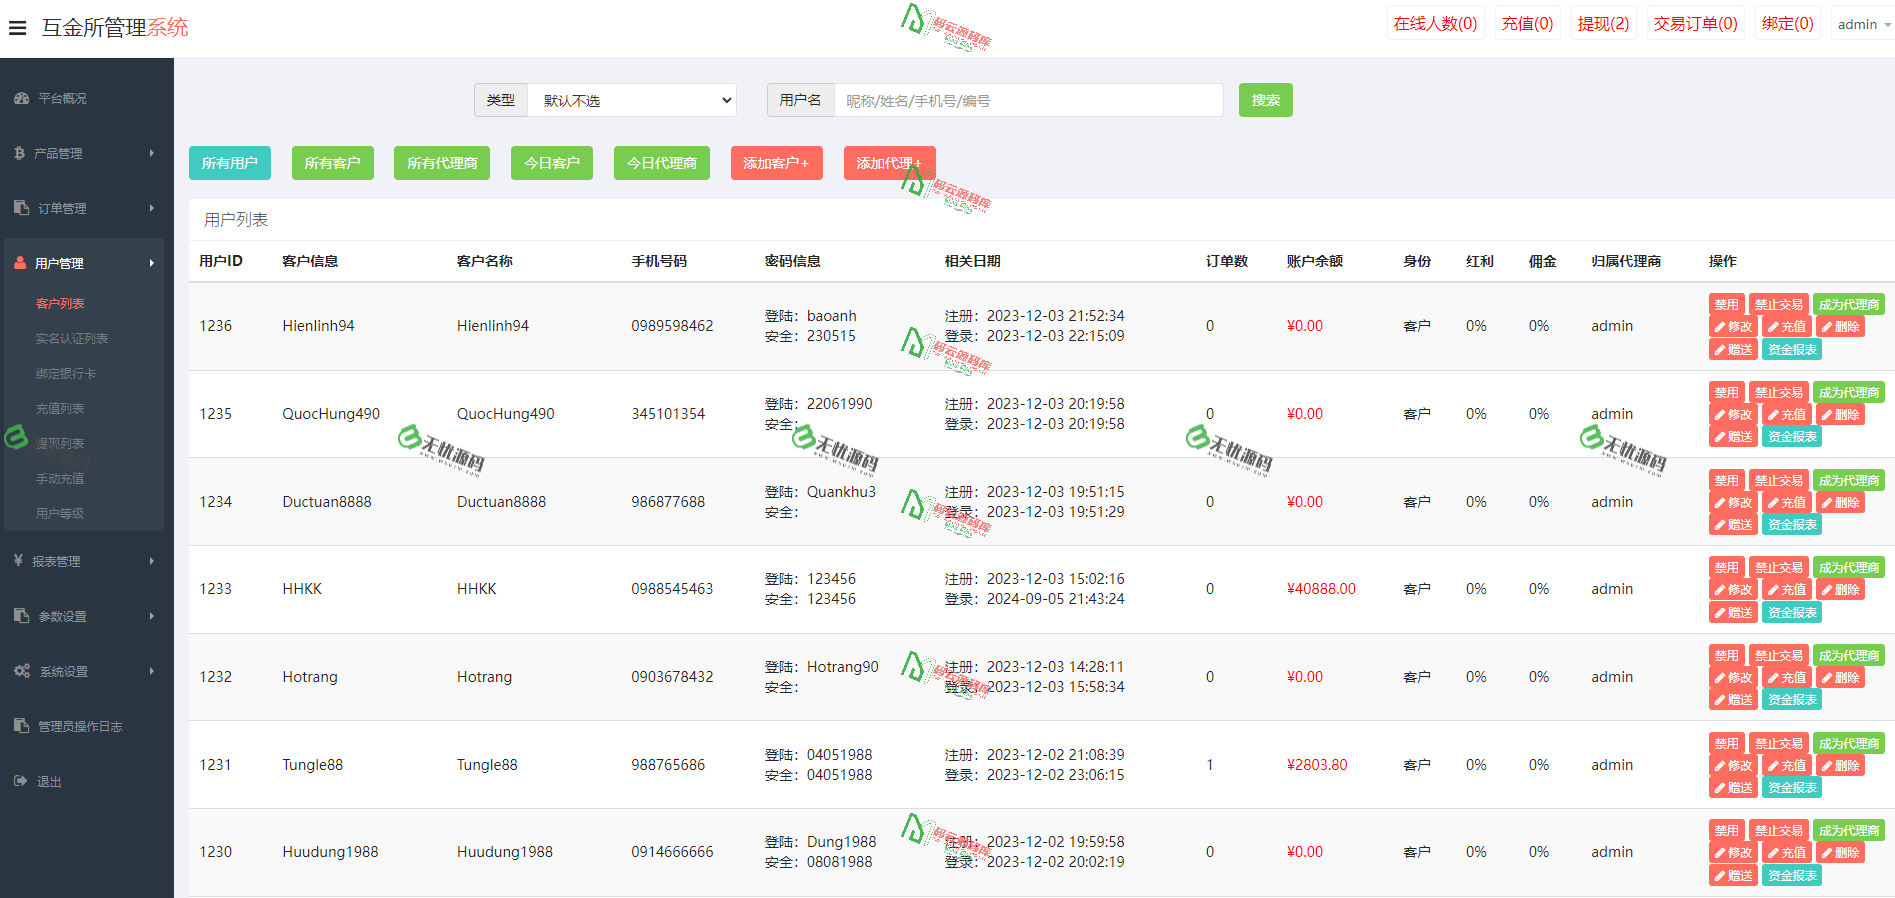The height and width of the screenshot is (898, 1895).
Task: Click the 添加客户+ button
Action: pos(776,163)
